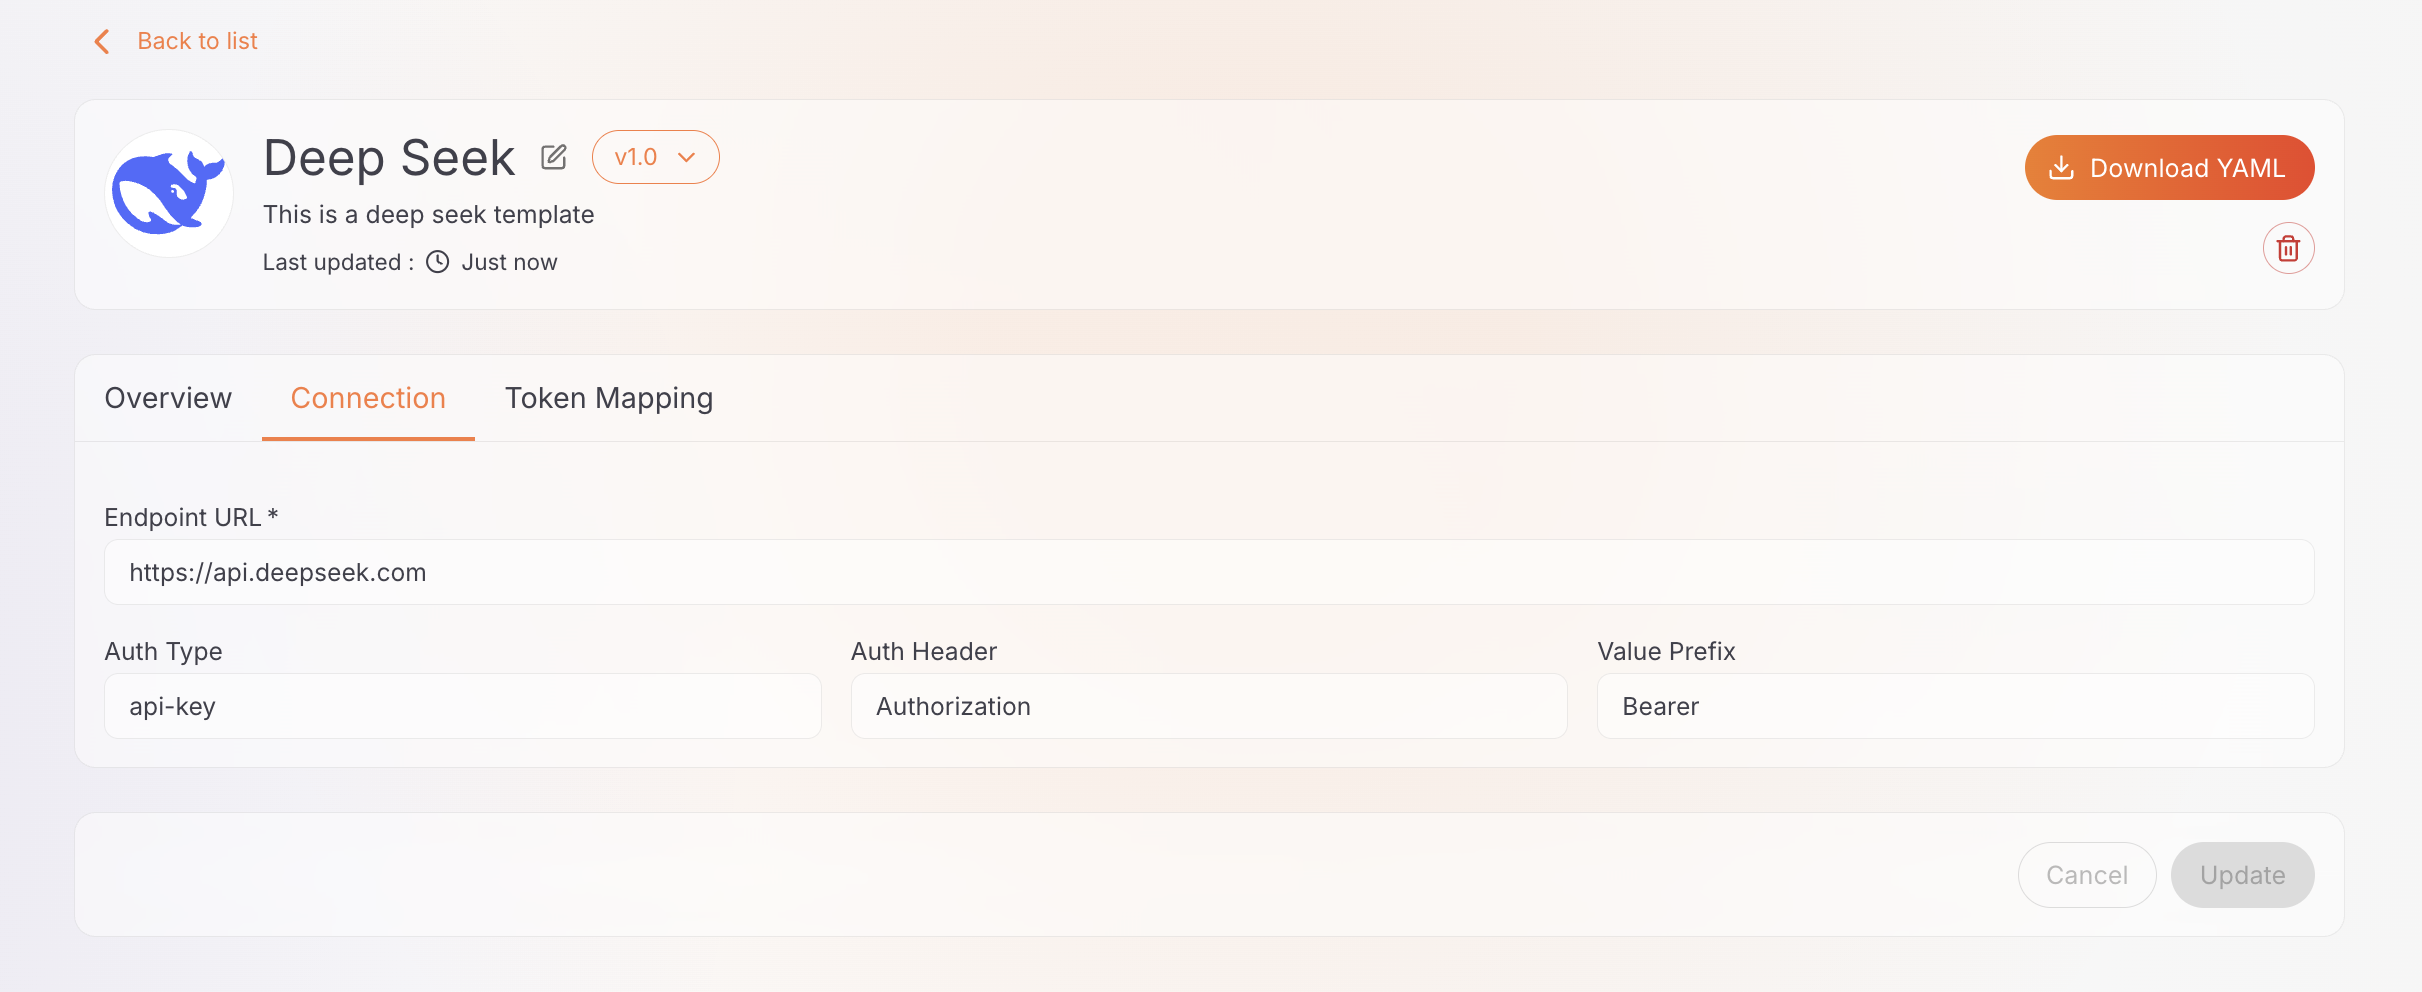Screen dimensions: 2422x992
Task: Click the Auth Header field
Action: 1209,706
